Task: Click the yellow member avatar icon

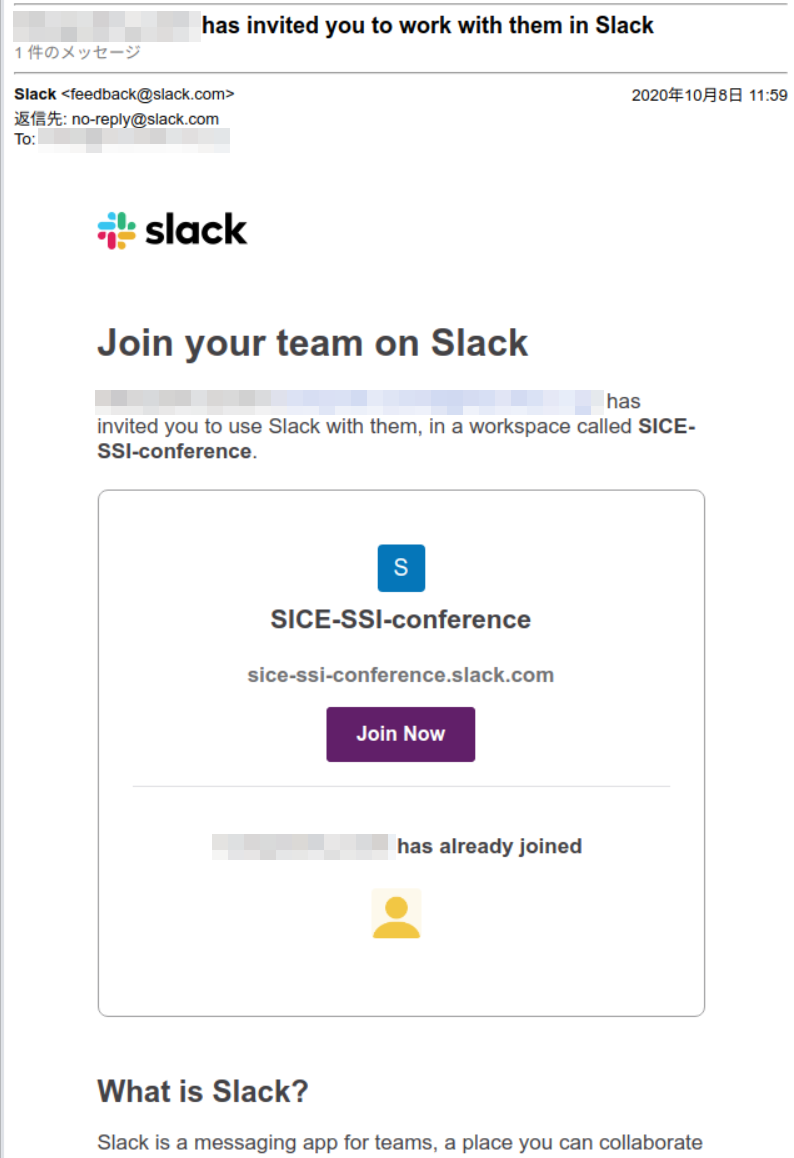Action: click(x=396, y=914)
